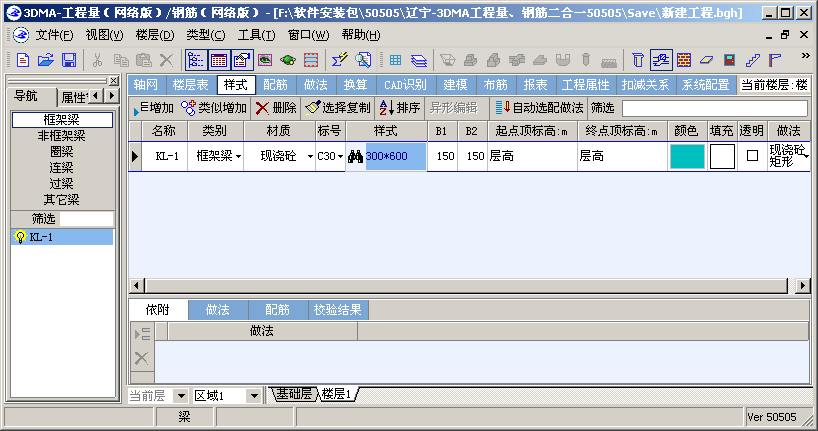Image resolution: width=818 pixels, height=431 pixels.
Task: Click the add-row icon in the attachment panel
Action: click(142, 333)
